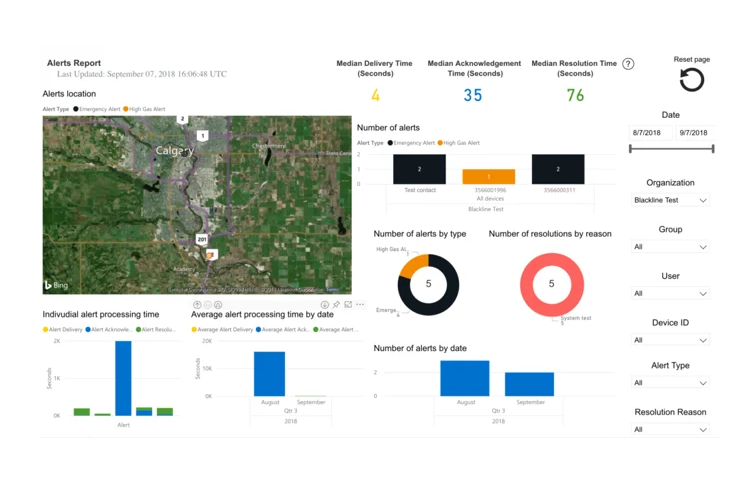Open the Organization dropdown showing Blackline Test

[x=670, y=200]
